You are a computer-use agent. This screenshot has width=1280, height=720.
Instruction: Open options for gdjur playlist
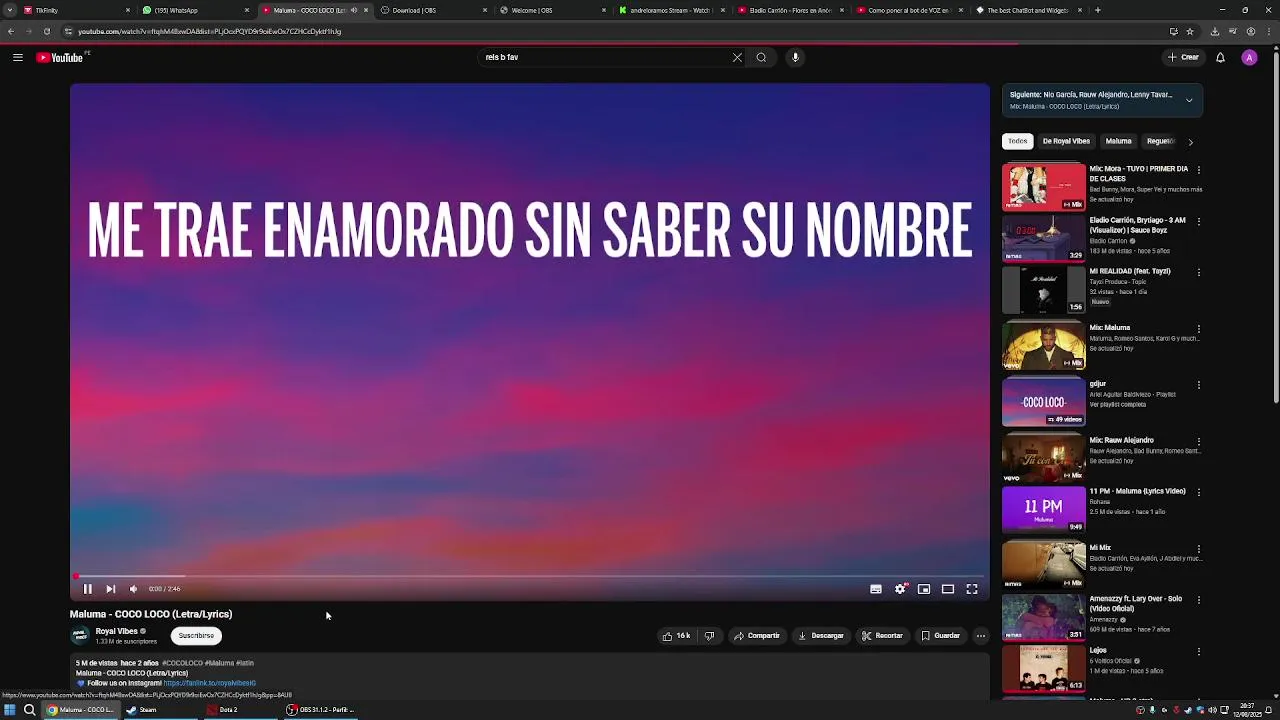(x=1199, y=385)
